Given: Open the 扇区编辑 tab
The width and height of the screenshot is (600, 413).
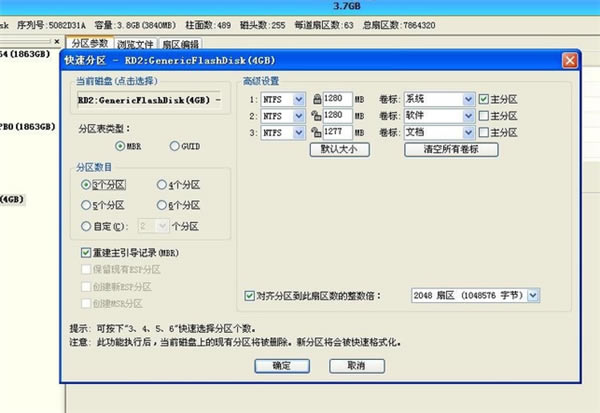Looking at the screenshot, I should click(180, 44).
